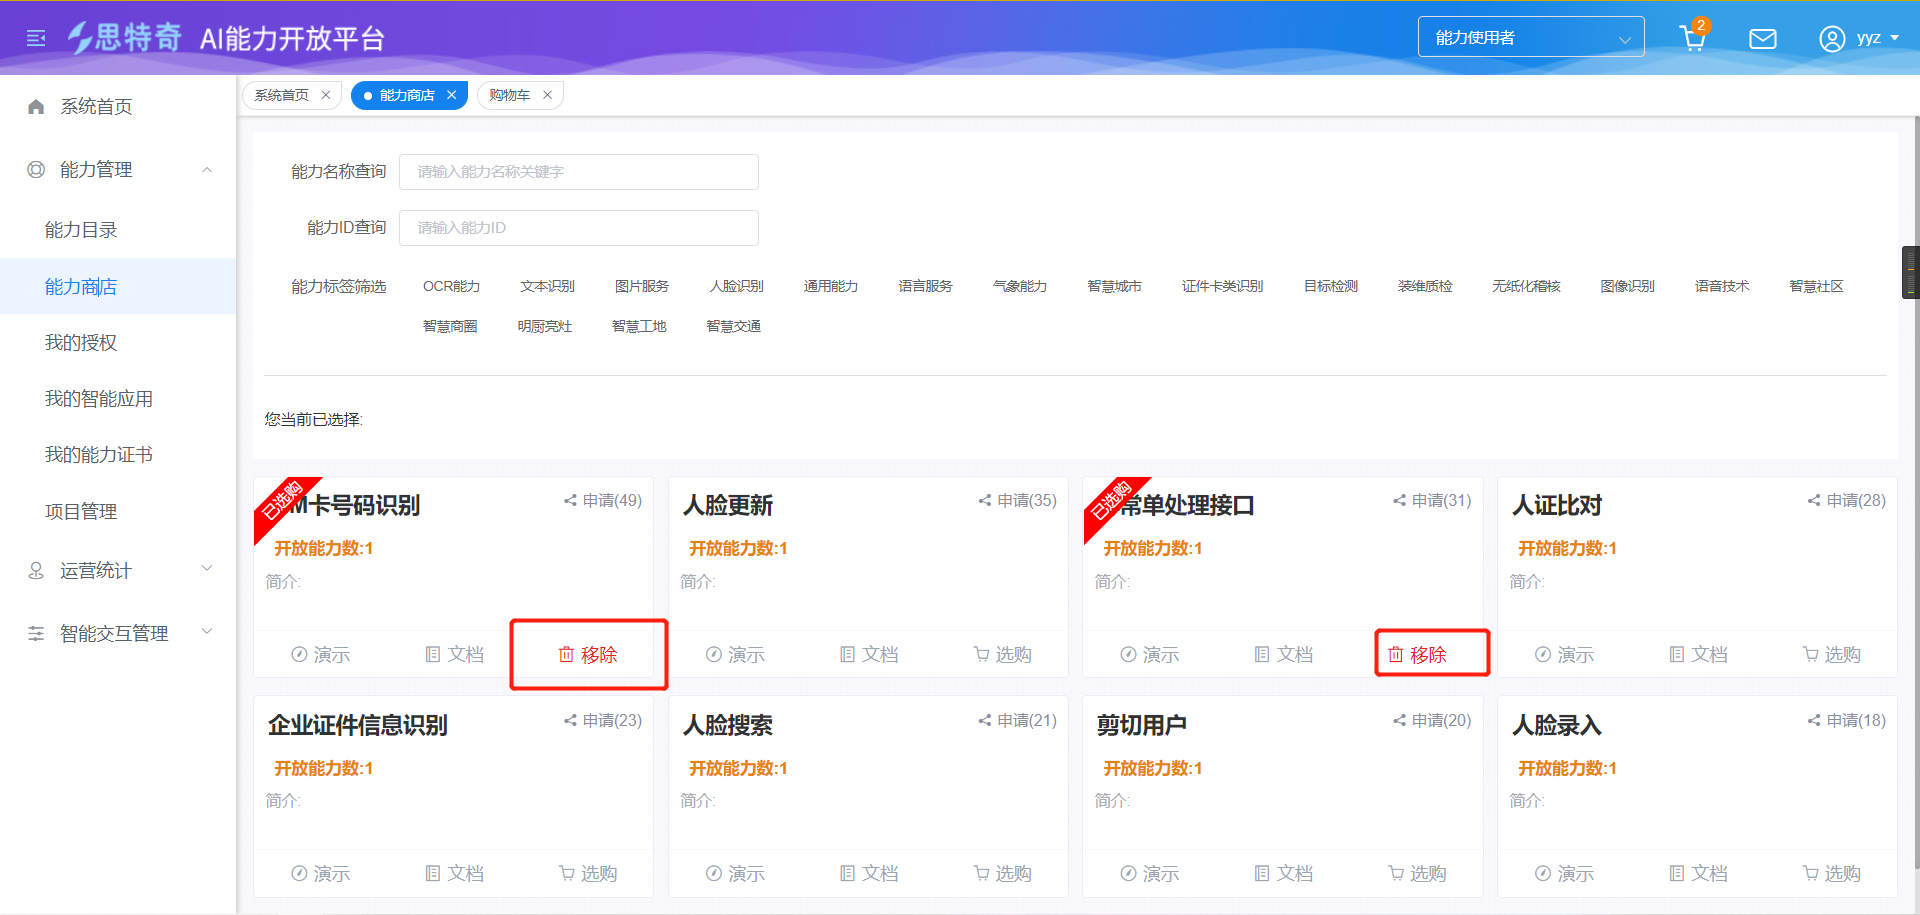
Task: Switch to the 购物车 tab
Action: tap(509, 95)
